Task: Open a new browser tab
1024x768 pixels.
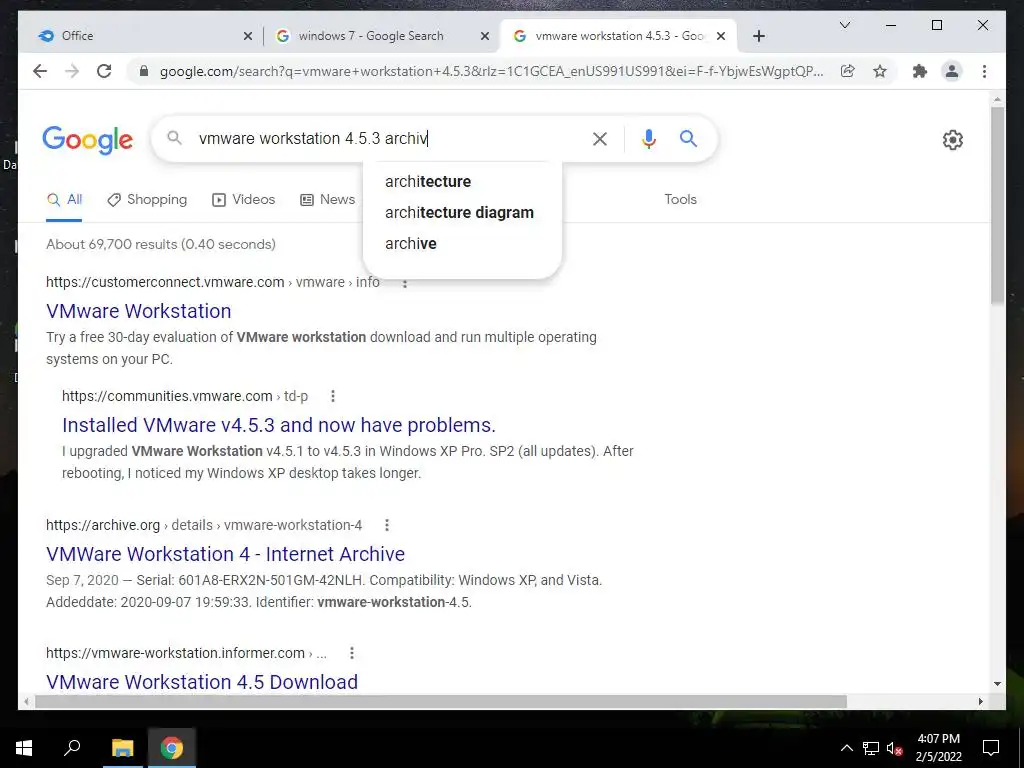Action: click(758, 36)
